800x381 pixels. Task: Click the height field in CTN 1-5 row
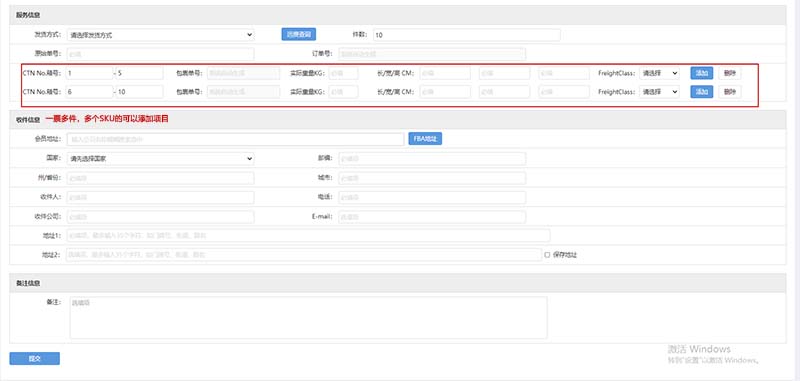pos(564,73)
